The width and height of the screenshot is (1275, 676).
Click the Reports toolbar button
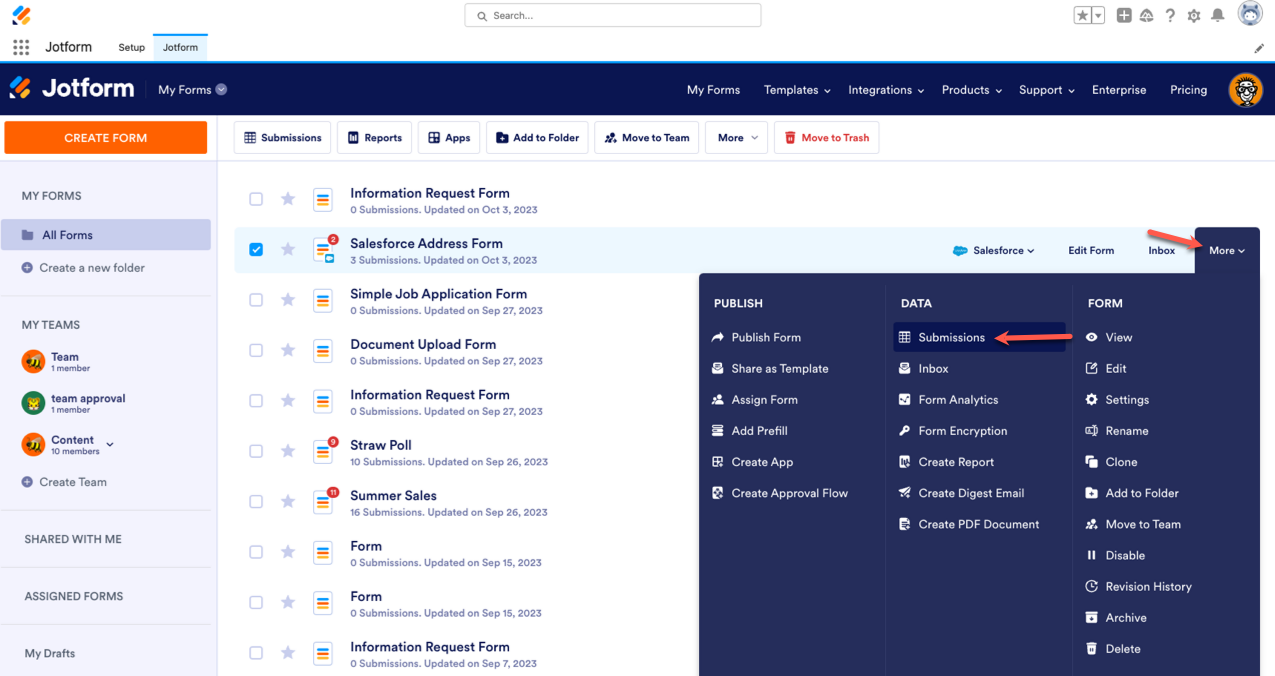[x=374, y=138]
